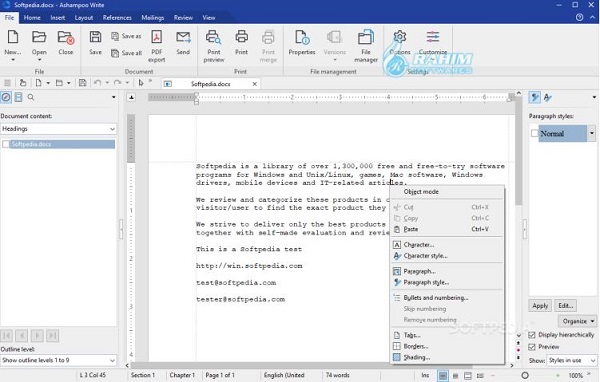Expand the Headings dropdown
Image resolution: width=600 pixels, height=382 pixels.
(x=59, y=129)
